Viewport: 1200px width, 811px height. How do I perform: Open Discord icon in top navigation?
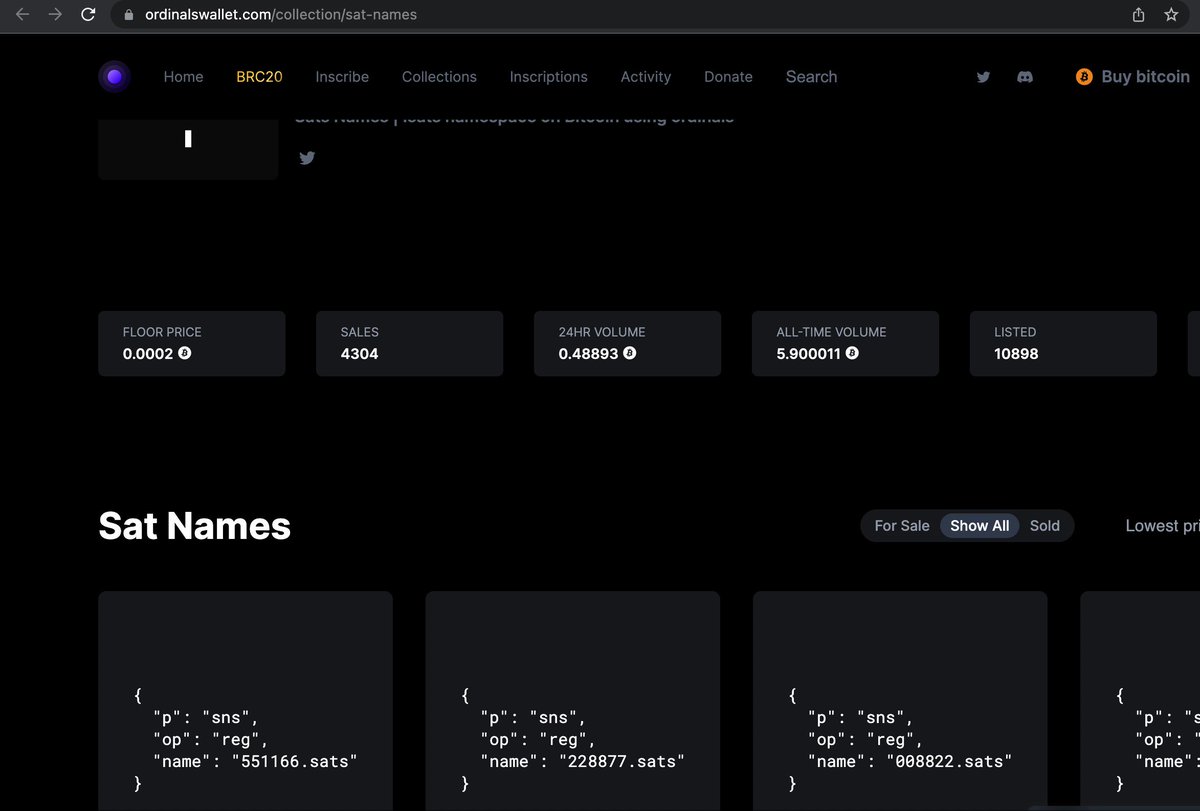pyautogui.click(x=1024, y=77)
